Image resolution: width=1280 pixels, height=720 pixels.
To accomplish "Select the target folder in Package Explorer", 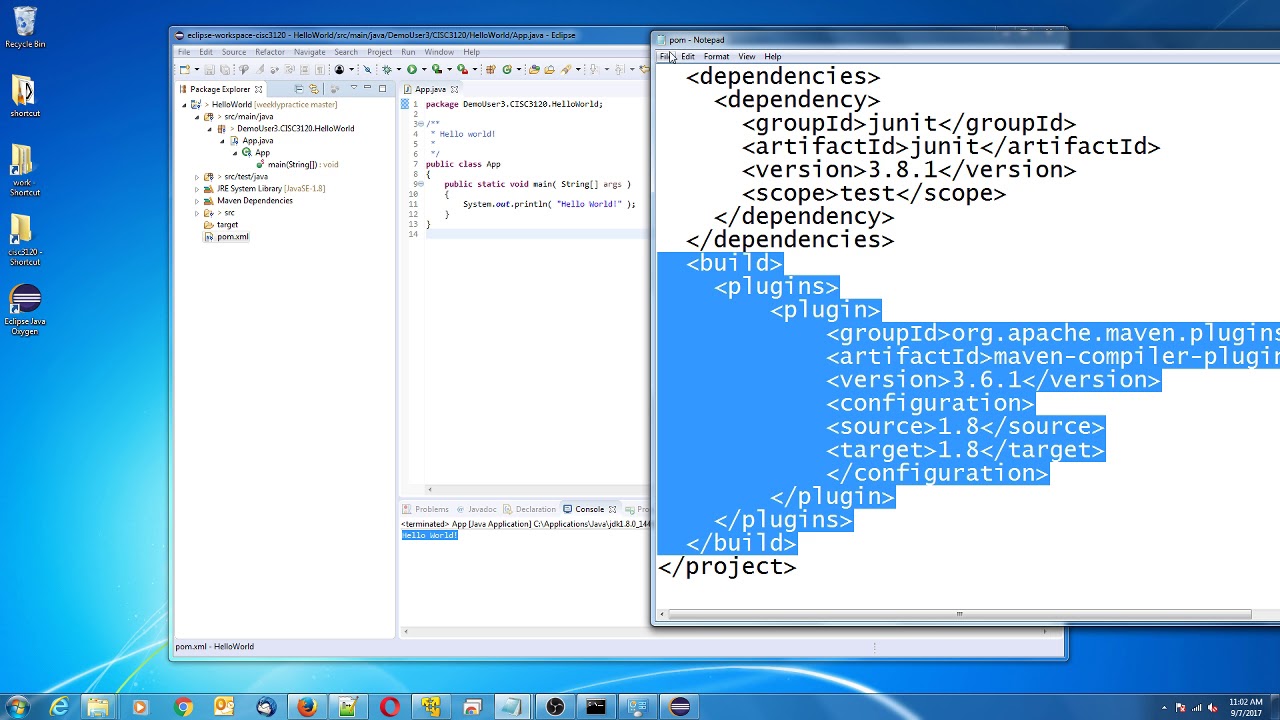I will point(221,224).
